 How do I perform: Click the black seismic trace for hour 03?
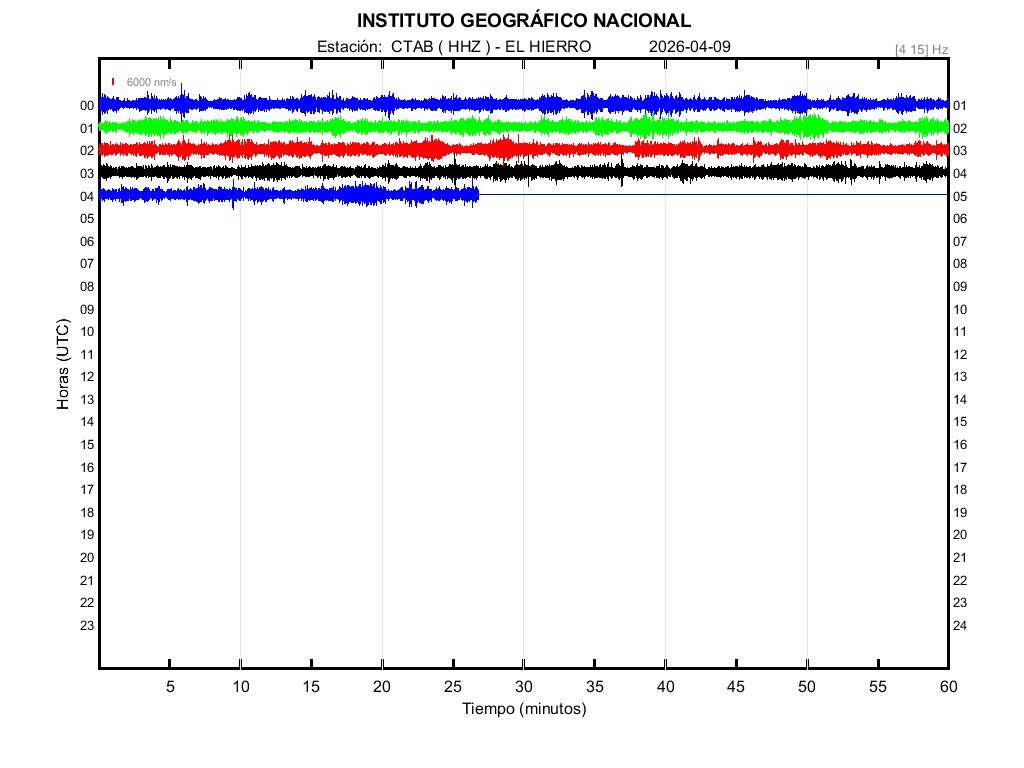point(500,172)
